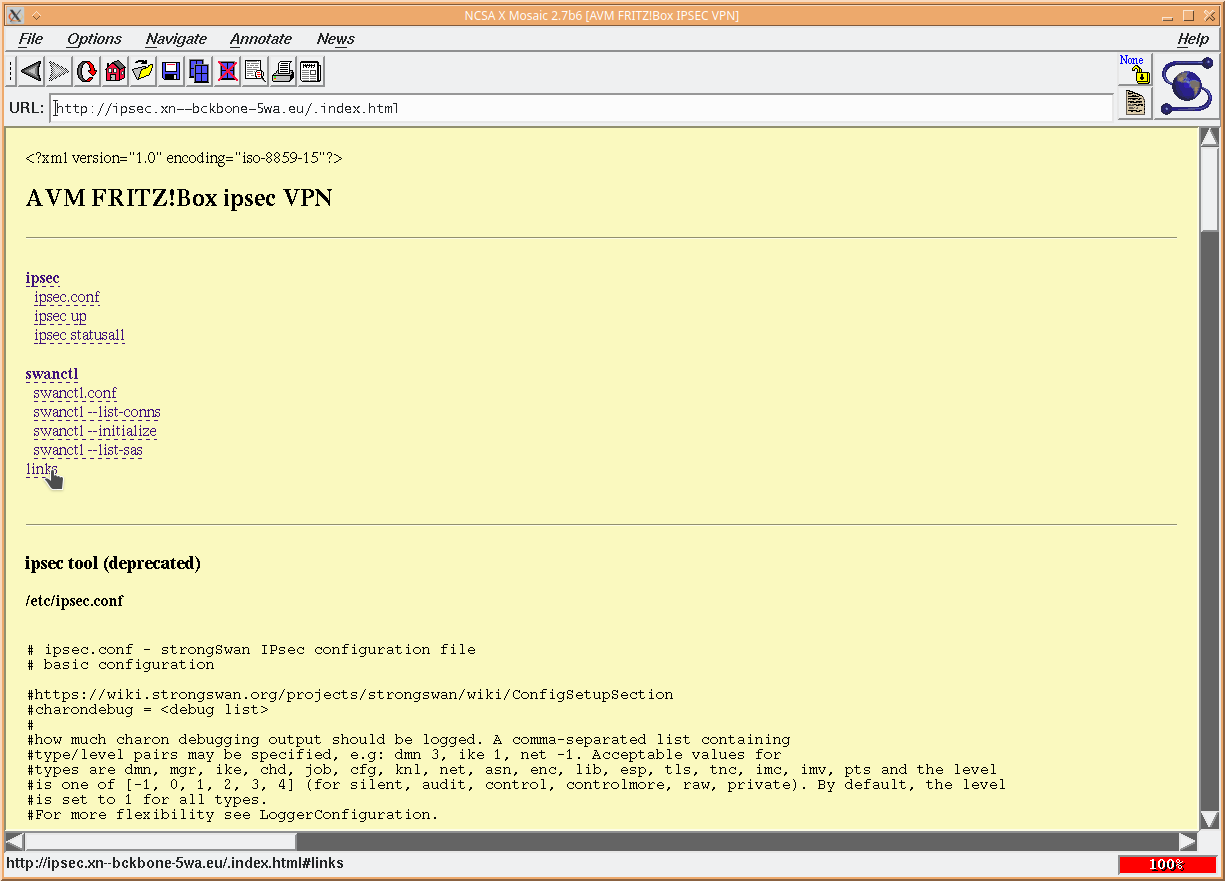The image size is (1225, 881).
Task: Focus the URL address input field
Action: click(582, 107)
